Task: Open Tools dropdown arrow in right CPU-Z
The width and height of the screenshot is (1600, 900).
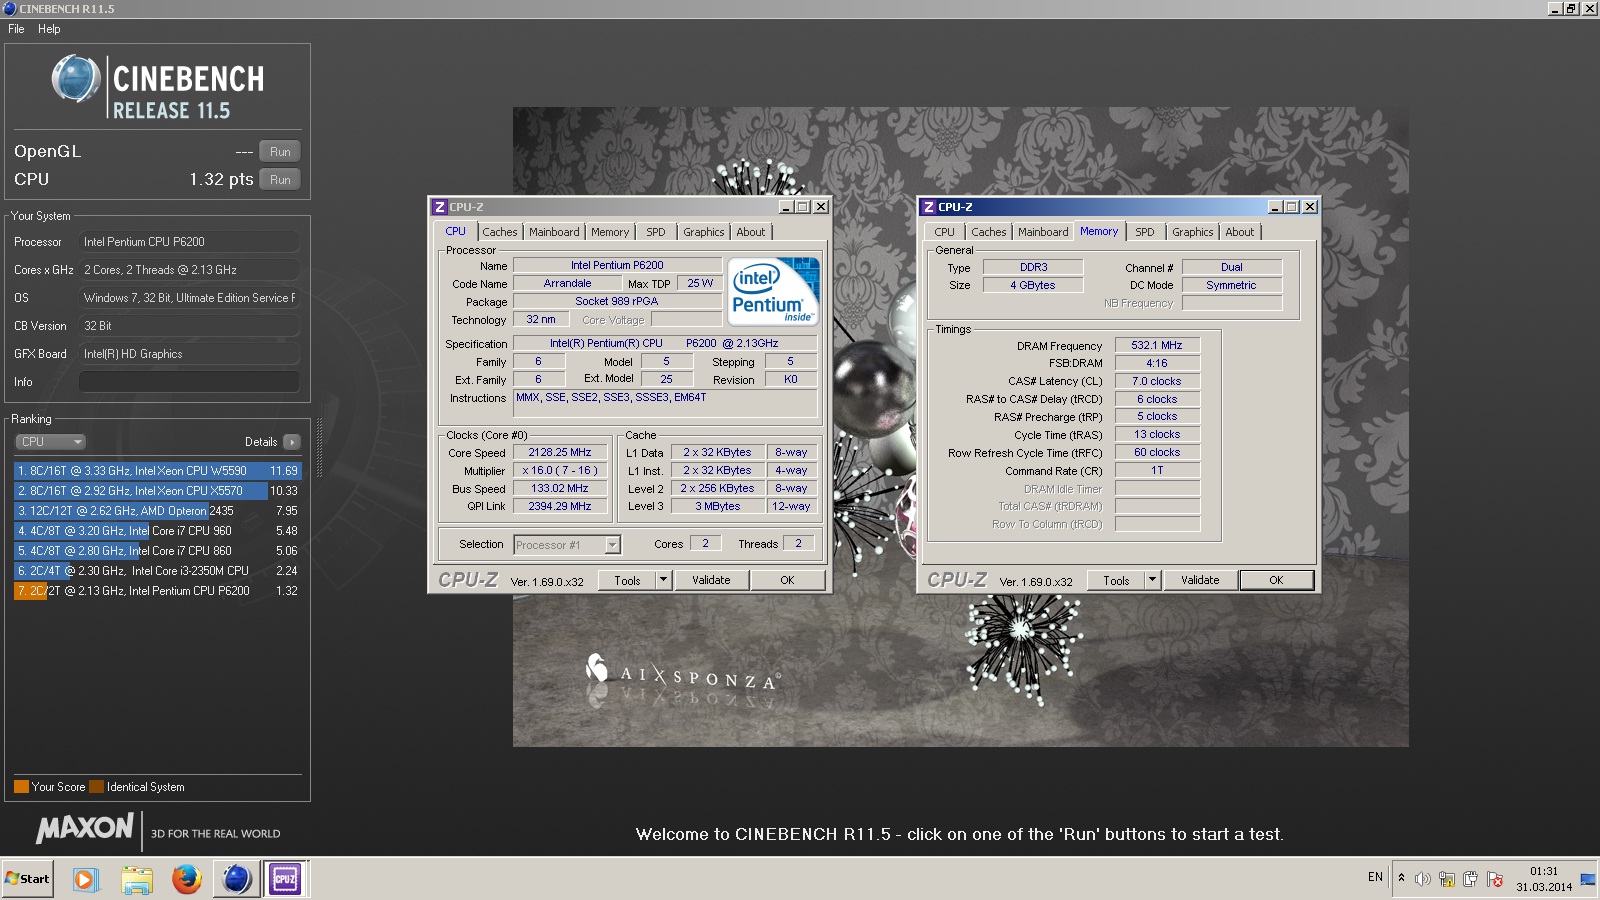Action: pos(1152,581)
